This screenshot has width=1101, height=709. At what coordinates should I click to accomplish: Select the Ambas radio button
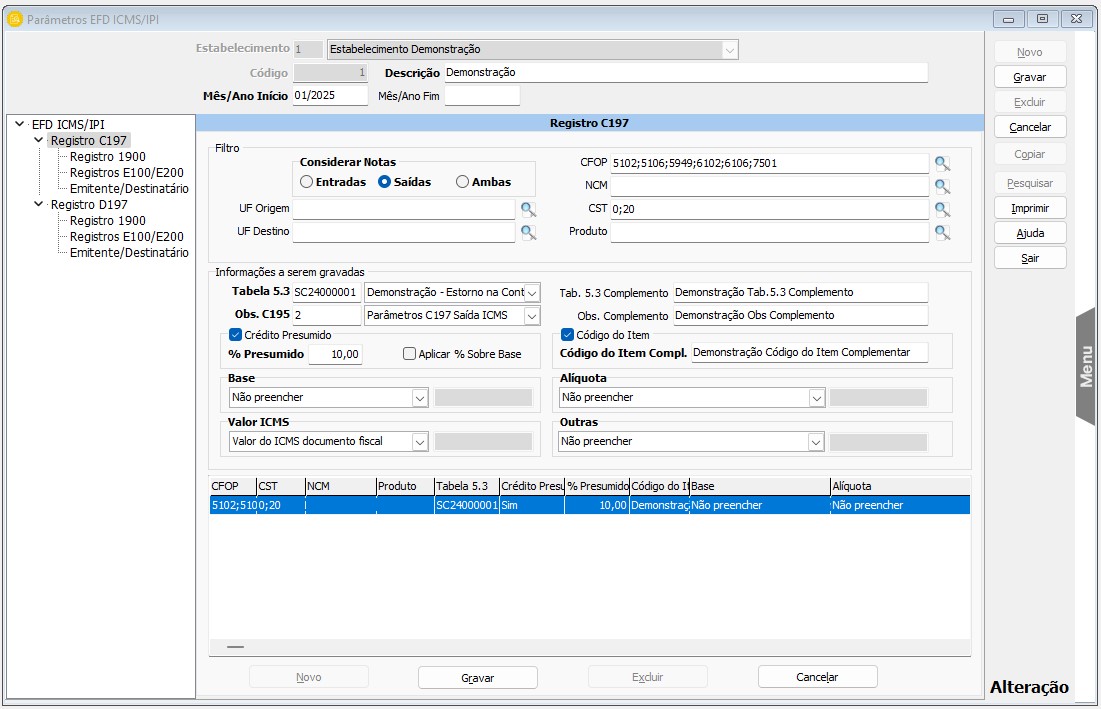(x=462, y=182)
